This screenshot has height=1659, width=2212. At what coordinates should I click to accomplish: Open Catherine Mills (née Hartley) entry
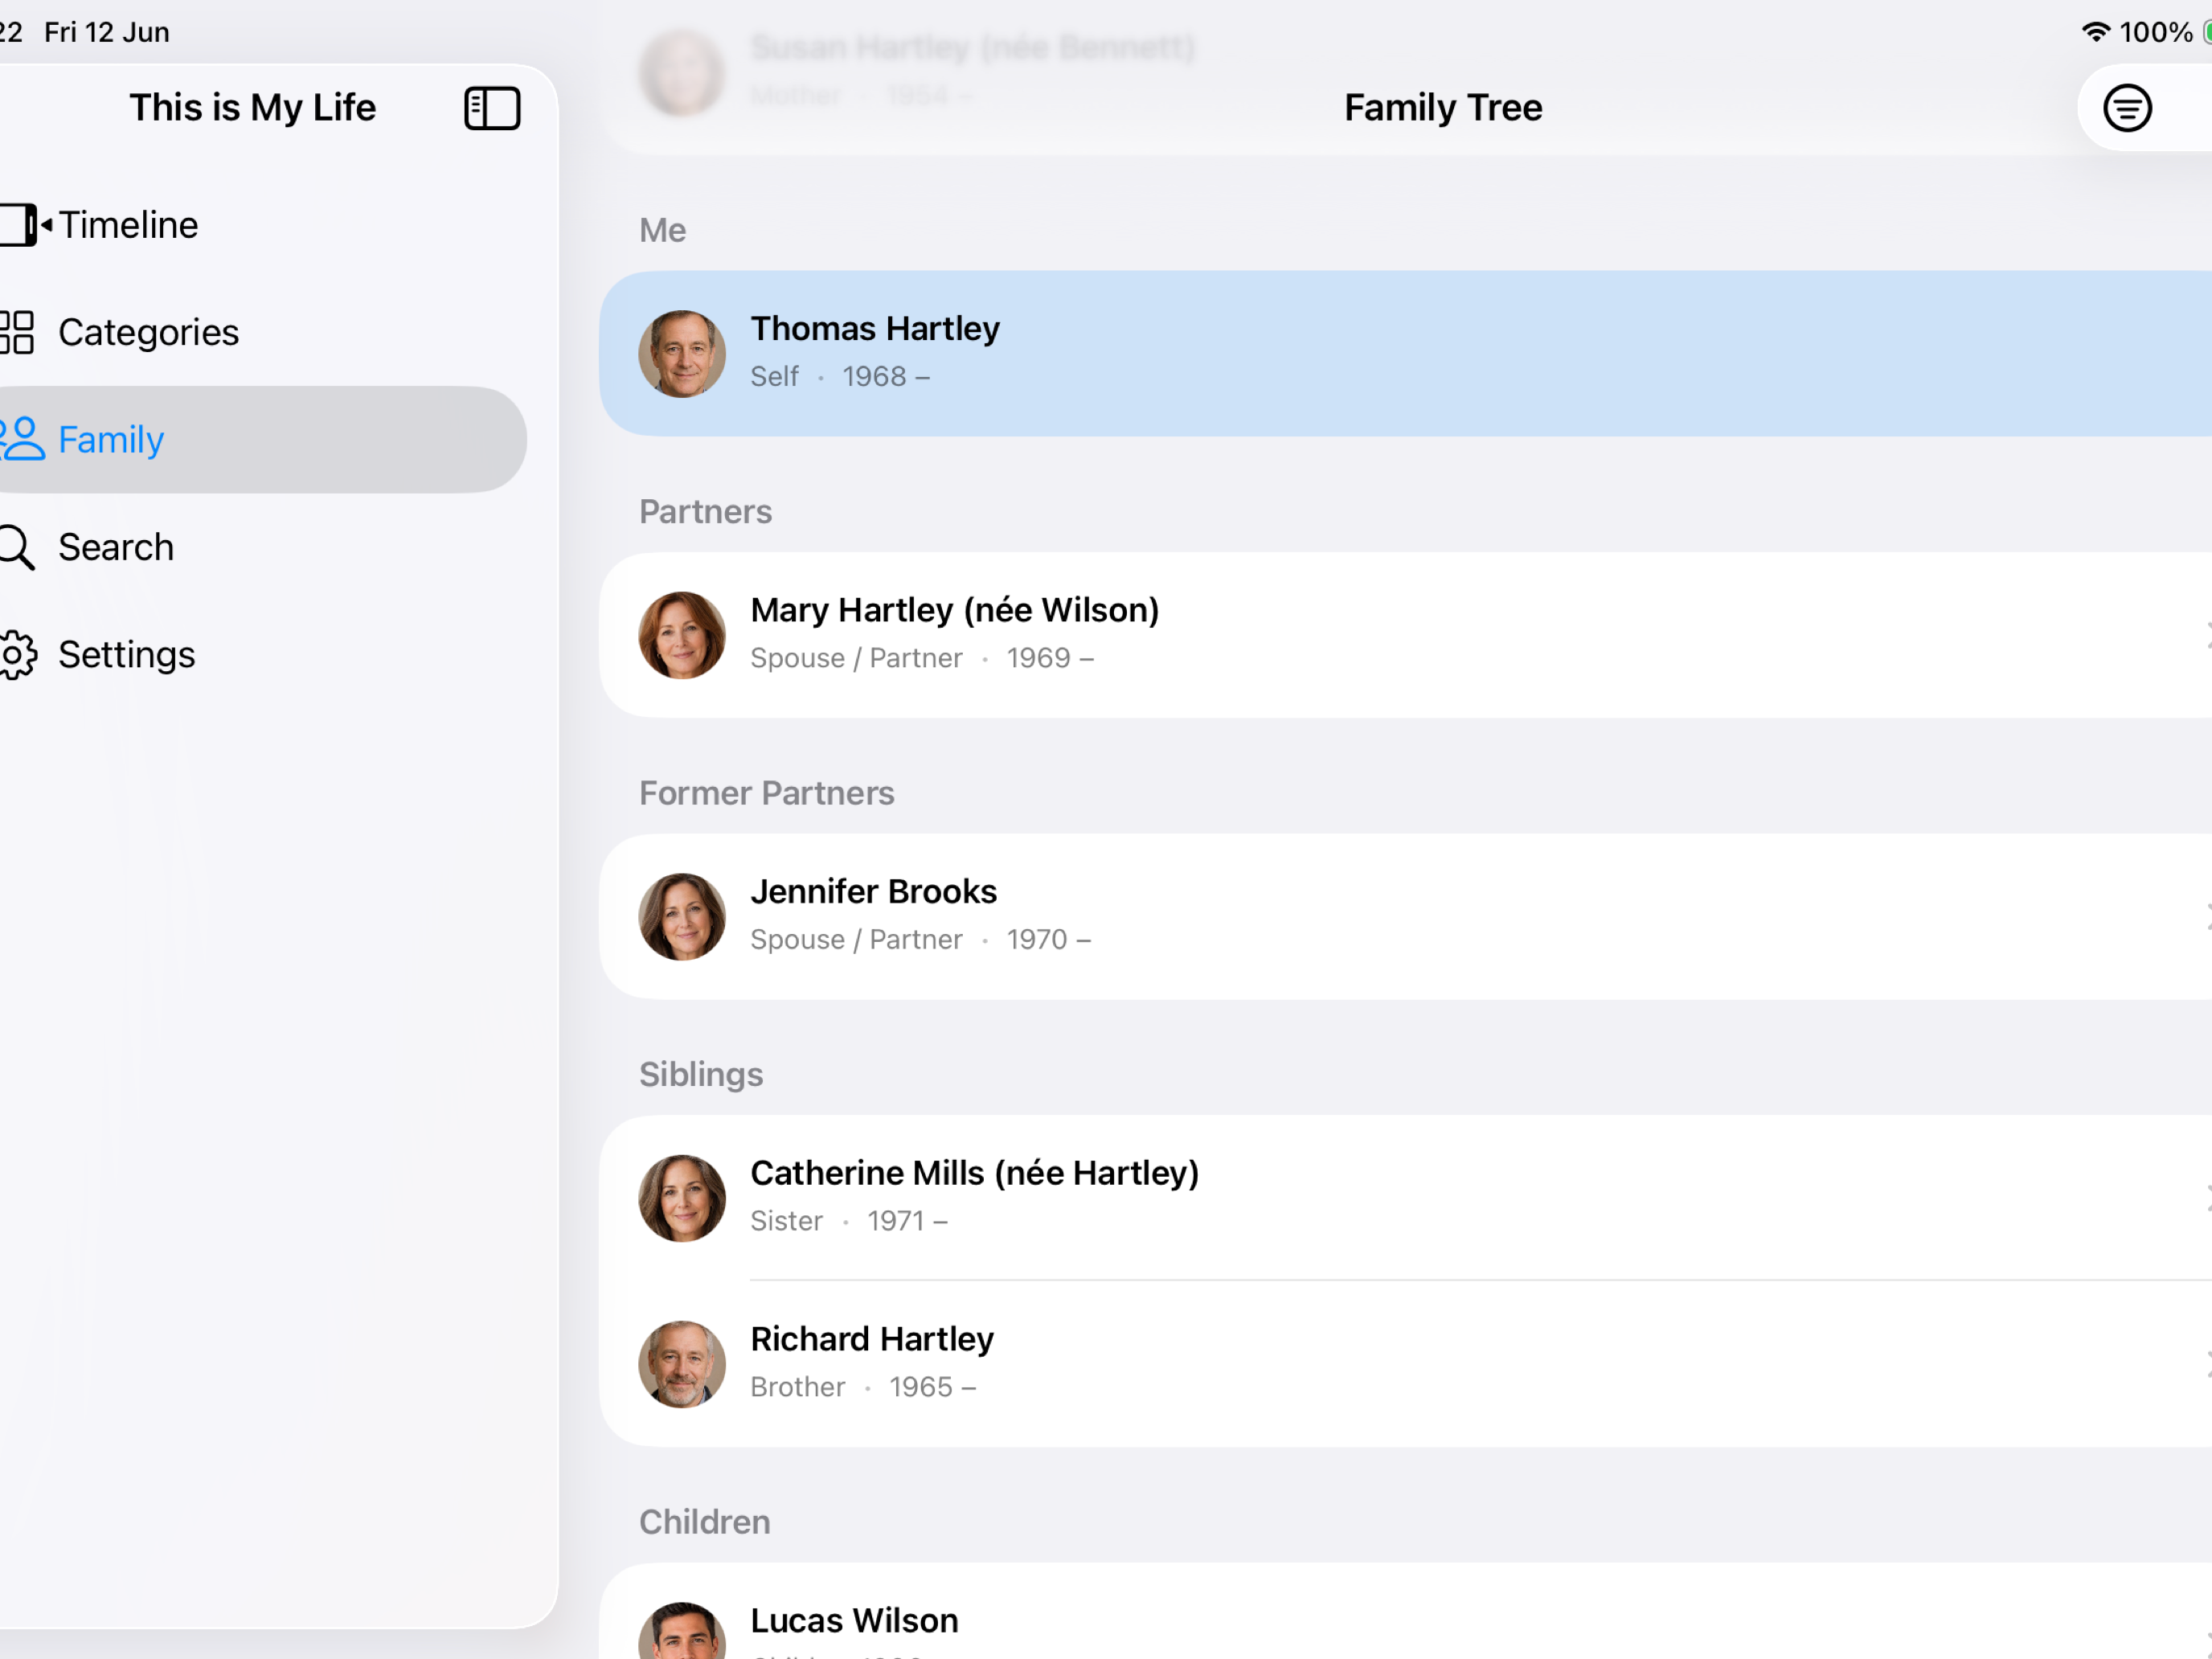[x=1405, y=1198]
